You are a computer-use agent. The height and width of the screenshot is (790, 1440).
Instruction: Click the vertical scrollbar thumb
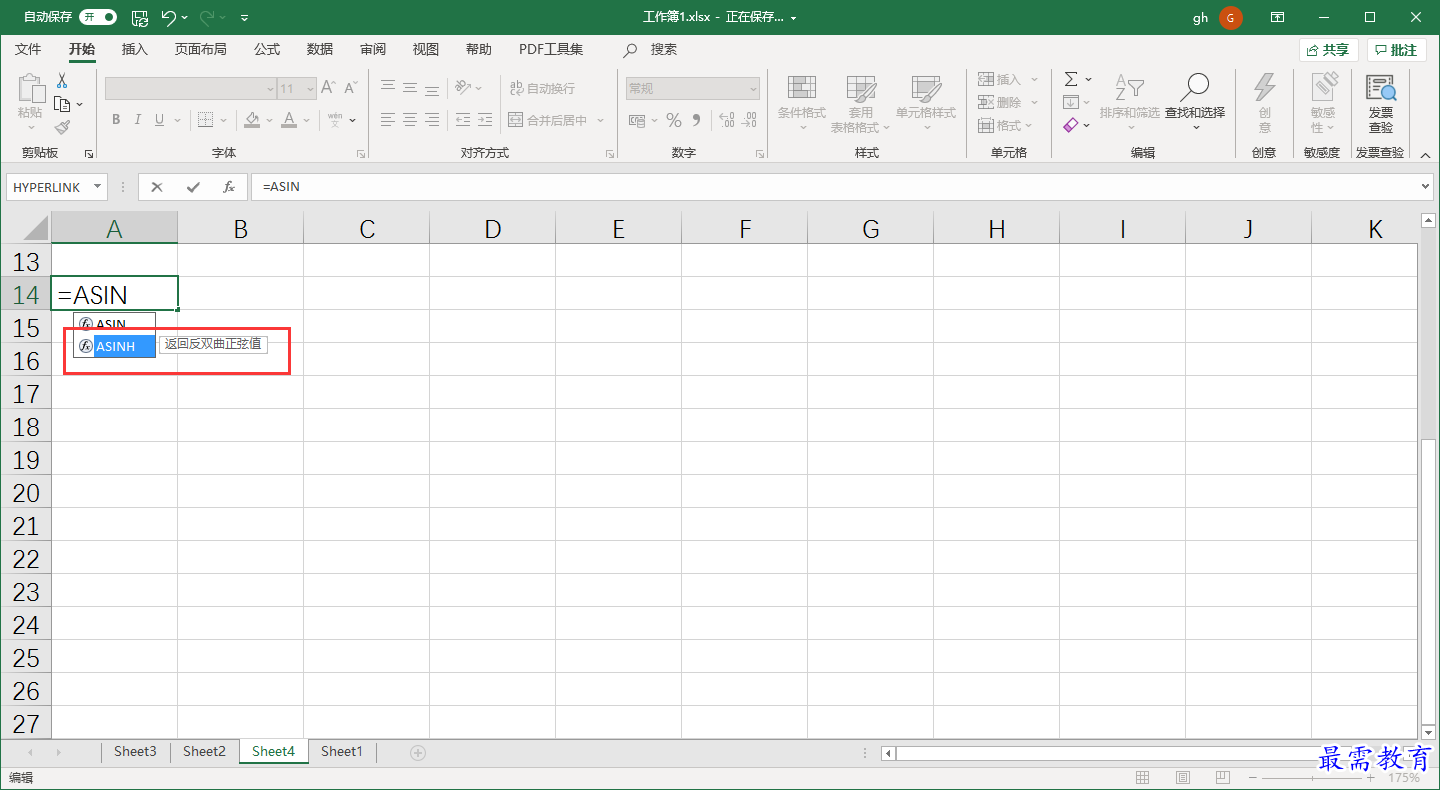(1428, 583)
